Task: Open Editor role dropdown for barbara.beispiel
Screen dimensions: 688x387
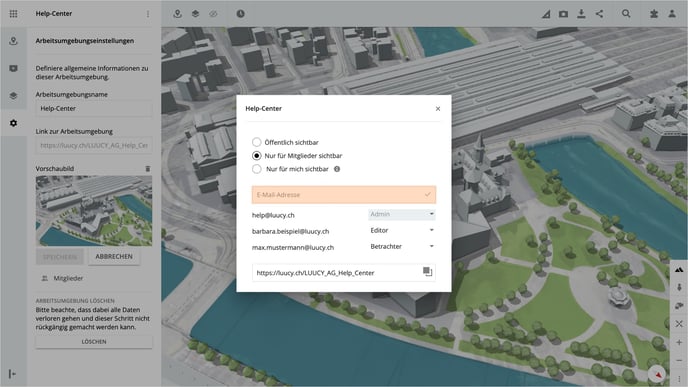Action: tap(401, 230)
